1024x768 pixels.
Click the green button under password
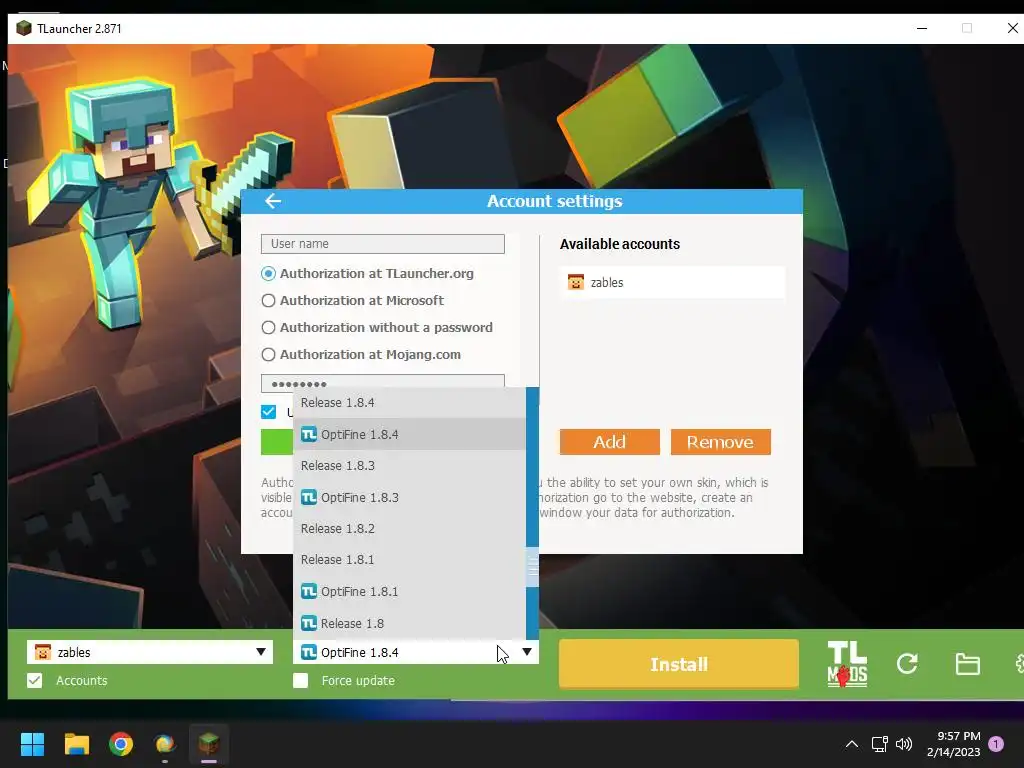(x=277, y=442)
